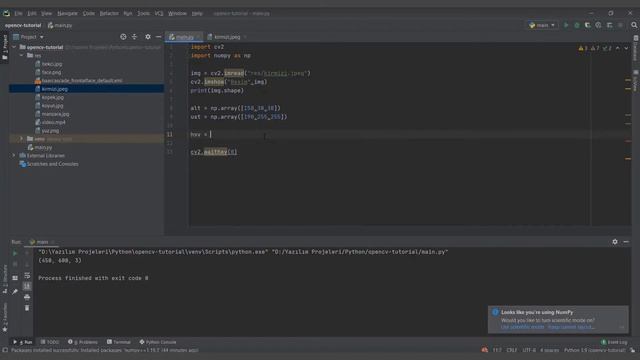The height and width of the screenshot is (360, 640).
Task: Select video.mp4 in project tree
Action: [53, 122]
